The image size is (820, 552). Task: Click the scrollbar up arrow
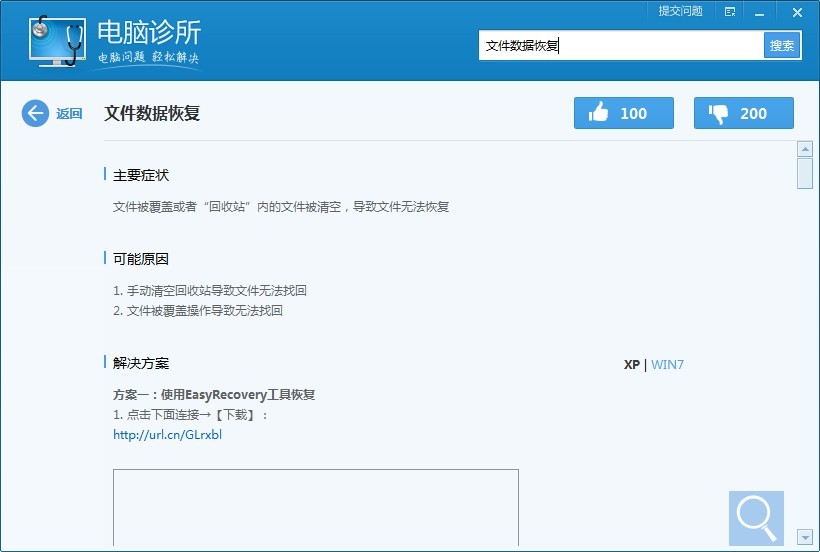click(804, 149)
